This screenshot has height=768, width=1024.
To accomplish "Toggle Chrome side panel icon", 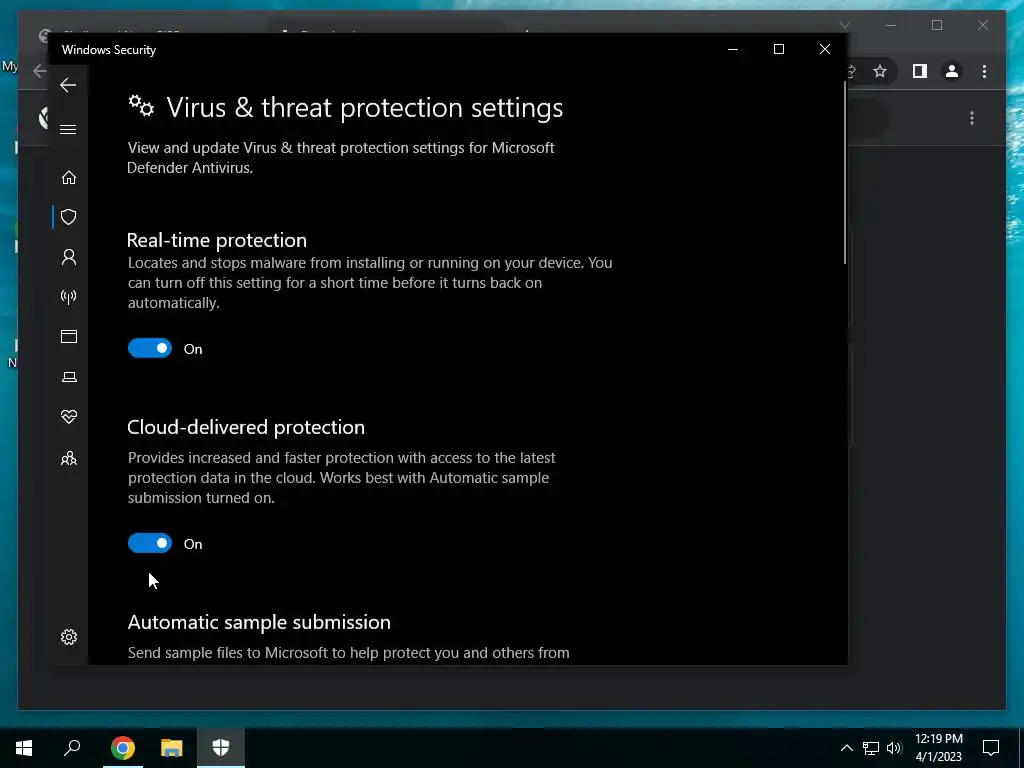I will (x=920, y=71).
